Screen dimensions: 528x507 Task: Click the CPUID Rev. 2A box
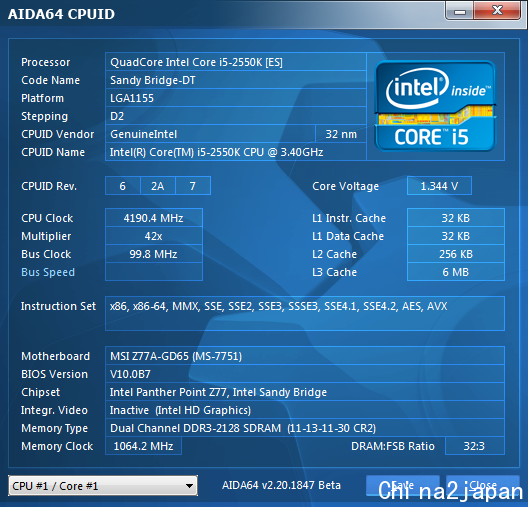click(158, 186)
